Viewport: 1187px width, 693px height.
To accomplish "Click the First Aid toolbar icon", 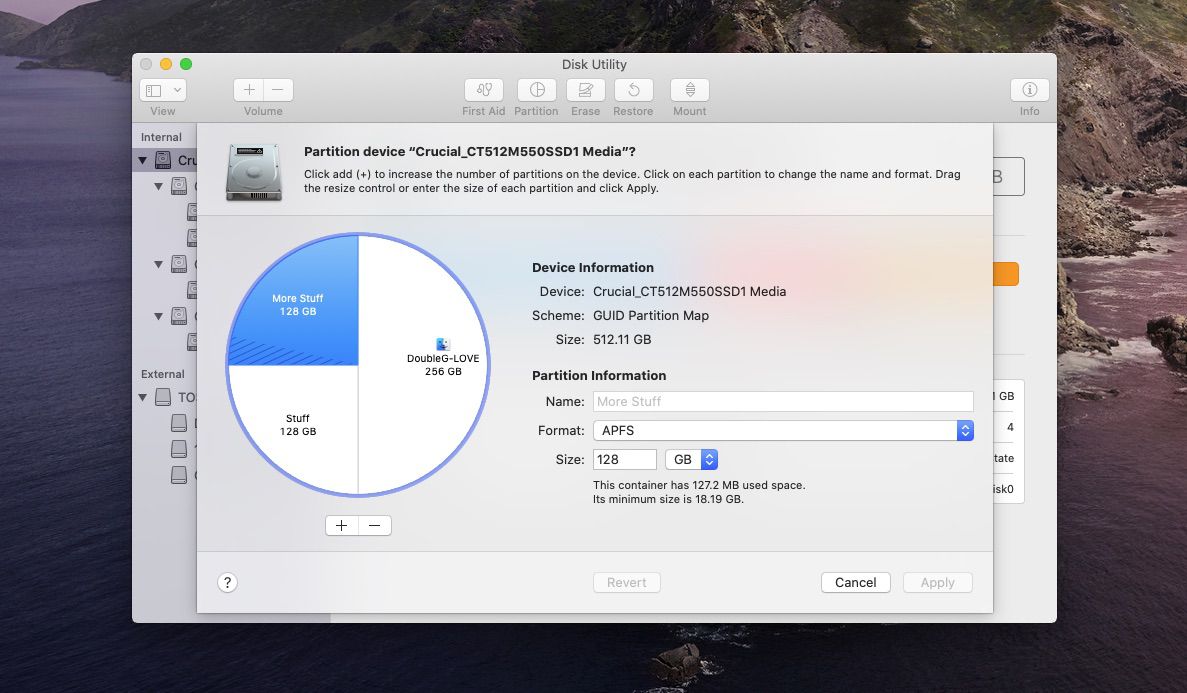I will [x=484, y=90].
